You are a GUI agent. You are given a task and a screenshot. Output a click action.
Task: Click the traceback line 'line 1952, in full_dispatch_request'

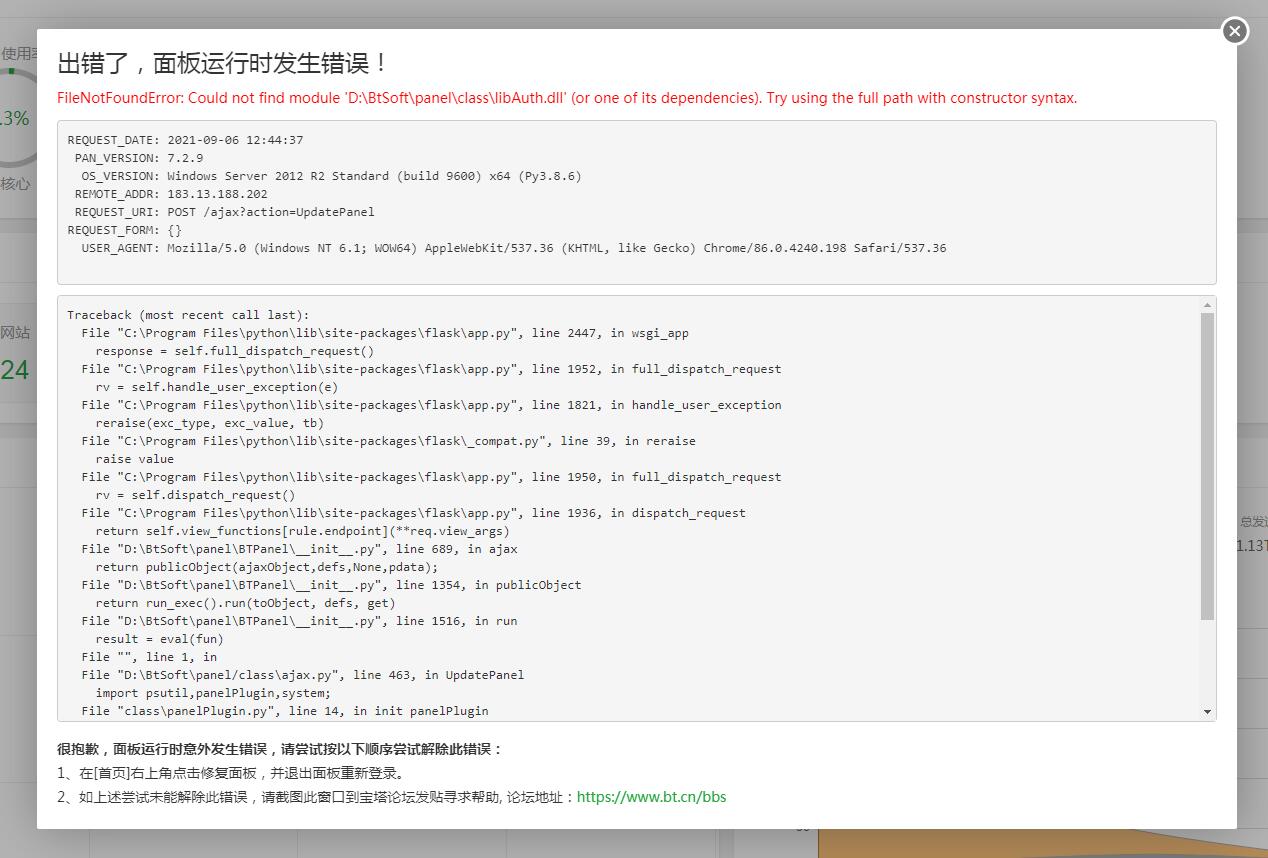[x=431, y=369]
